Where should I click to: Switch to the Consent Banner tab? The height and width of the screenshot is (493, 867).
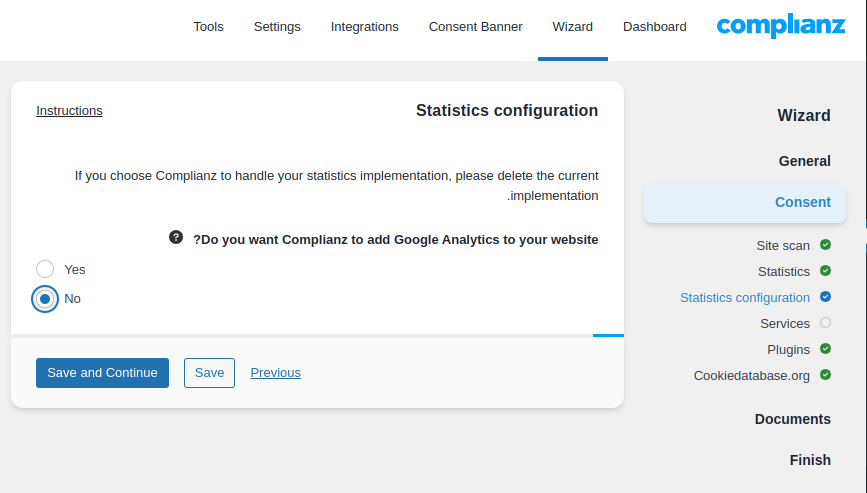(x=475, y=27)
